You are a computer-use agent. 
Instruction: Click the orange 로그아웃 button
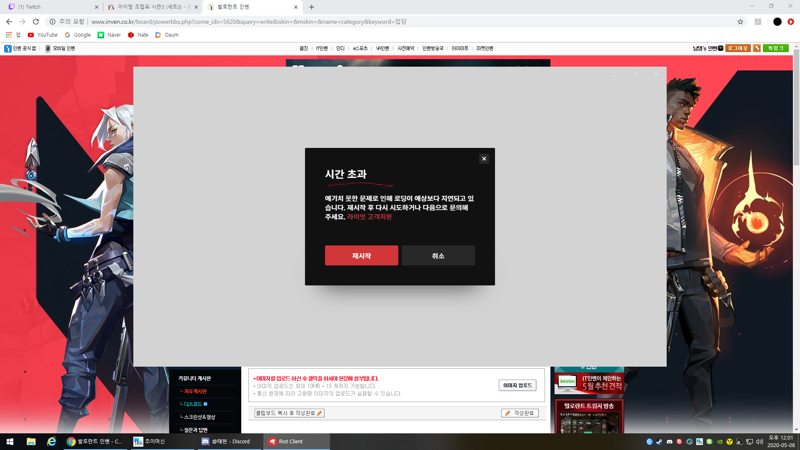coord(737,48)
